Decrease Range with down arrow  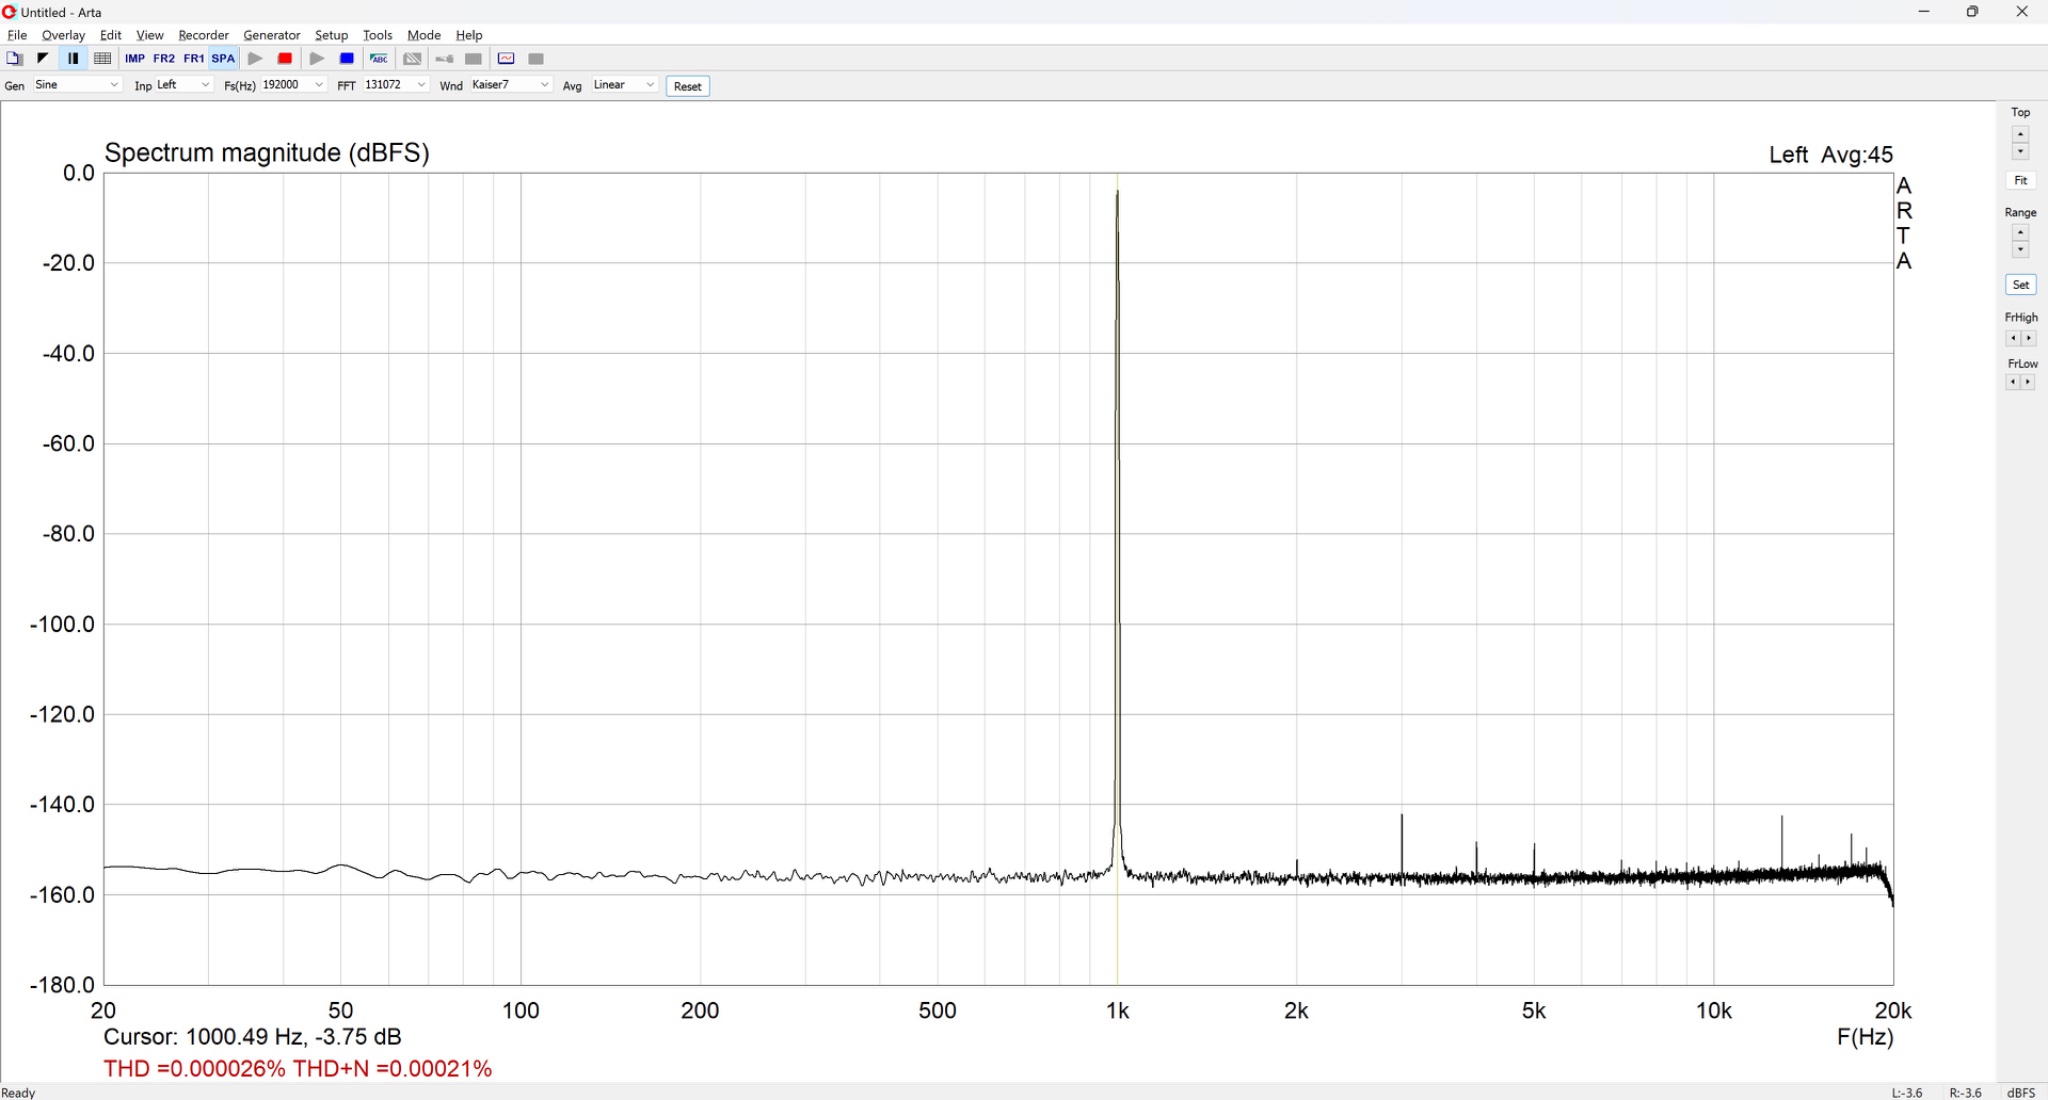2020,250
